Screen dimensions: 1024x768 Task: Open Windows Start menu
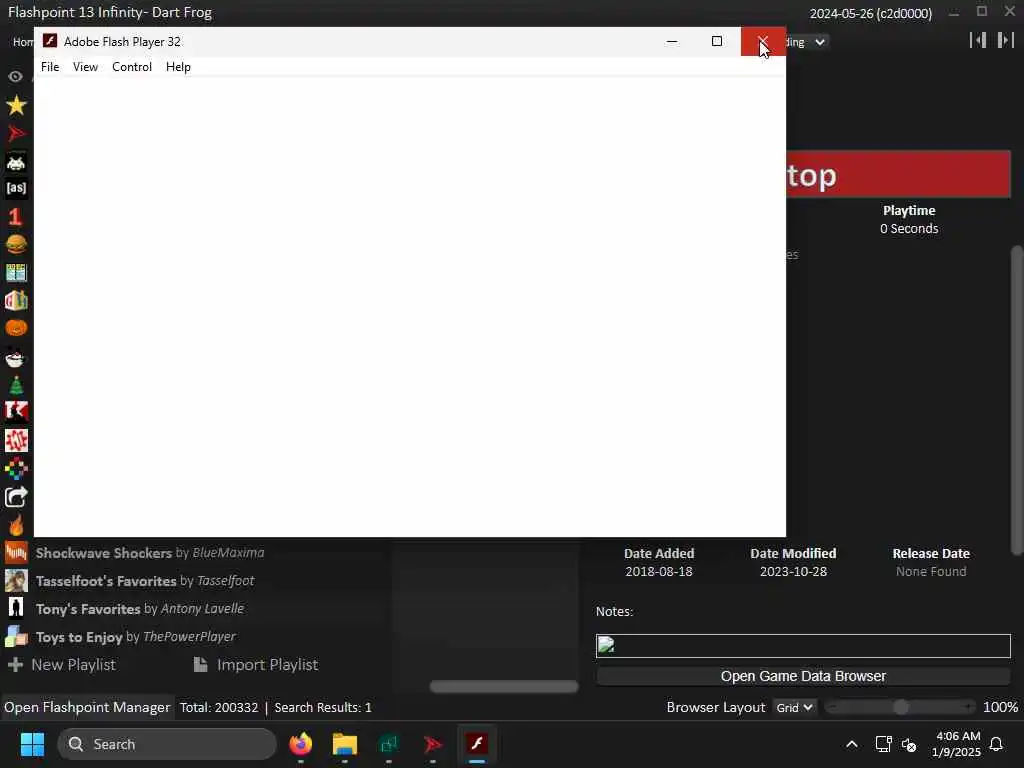(32, 744)
